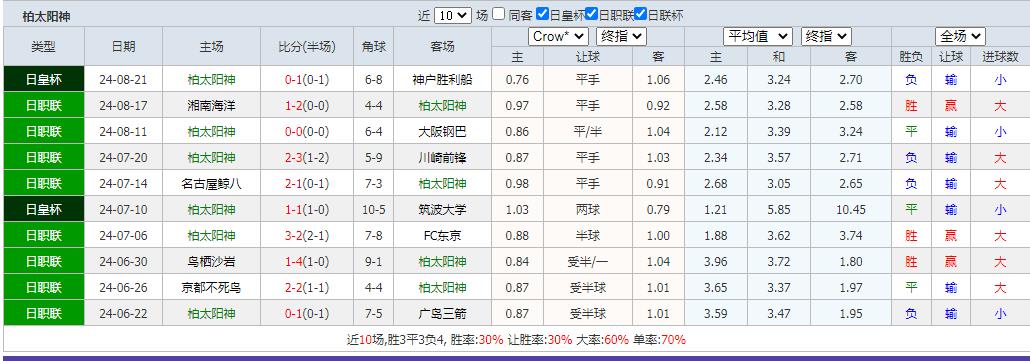Open 鸟栖沙岩 team link
The width and height of the screenshot is (1030, 361).
pyautogui.click(x=211, y=262)
